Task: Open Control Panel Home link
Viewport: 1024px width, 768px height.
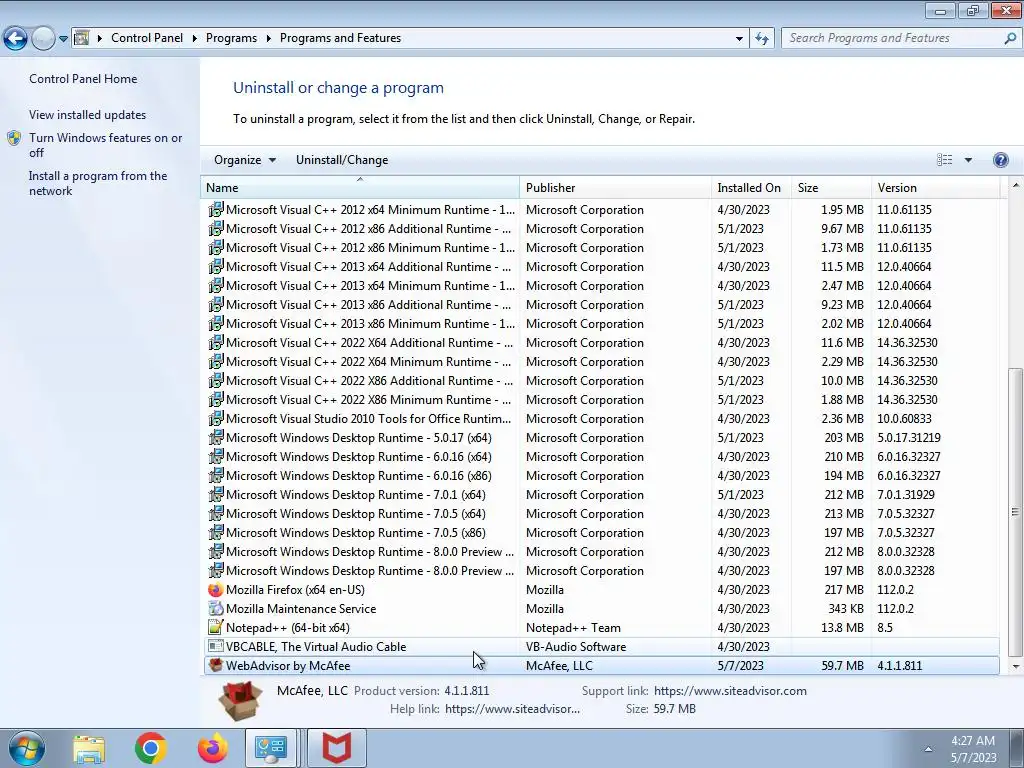Action: 83,78
